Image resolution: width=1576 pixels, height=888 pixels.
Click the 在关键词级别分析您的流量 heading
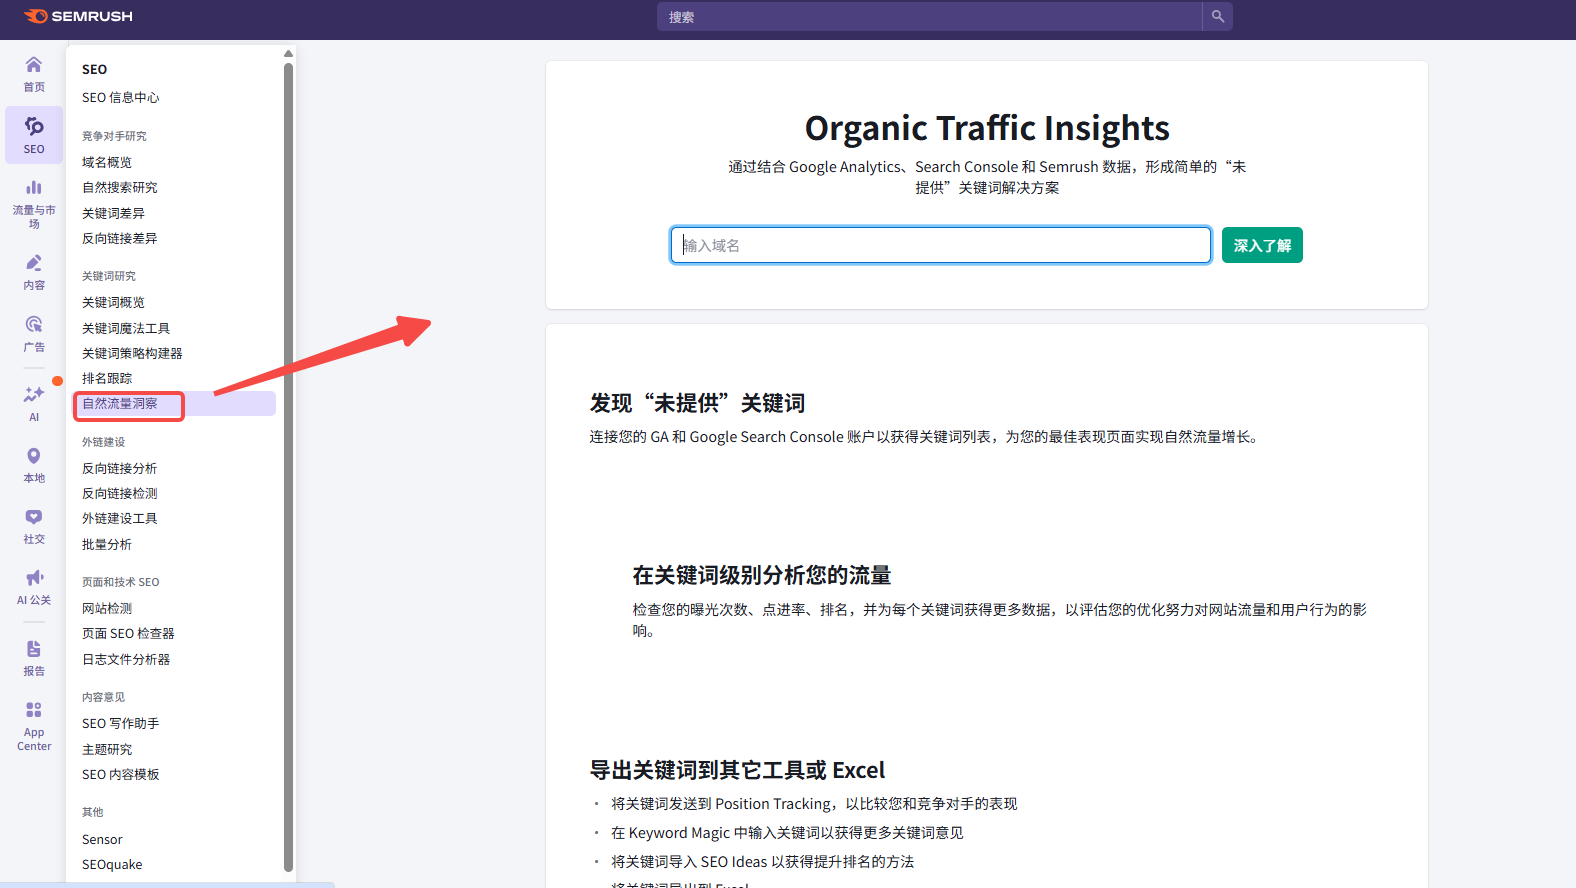(761, 575)
